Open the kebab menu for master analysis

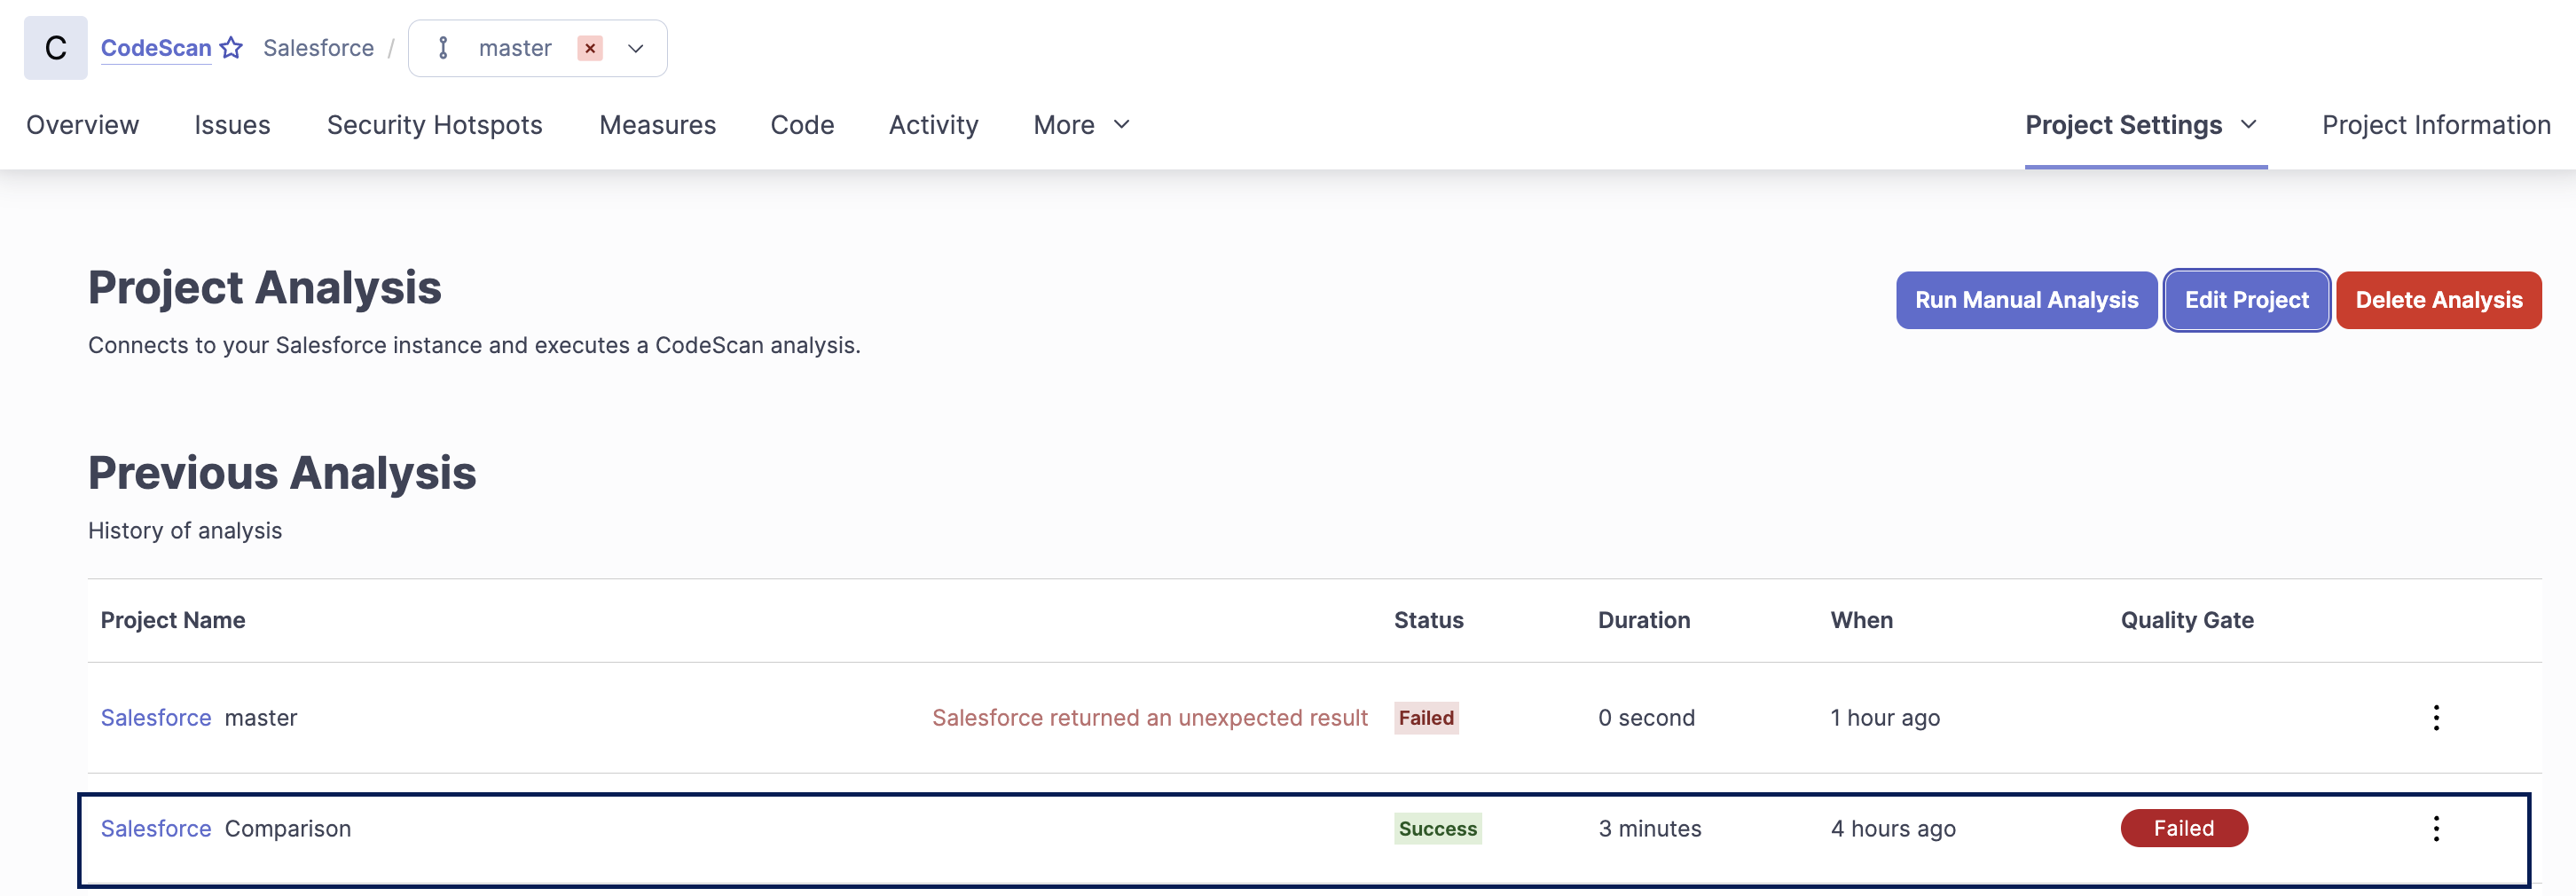point(2435,718)
